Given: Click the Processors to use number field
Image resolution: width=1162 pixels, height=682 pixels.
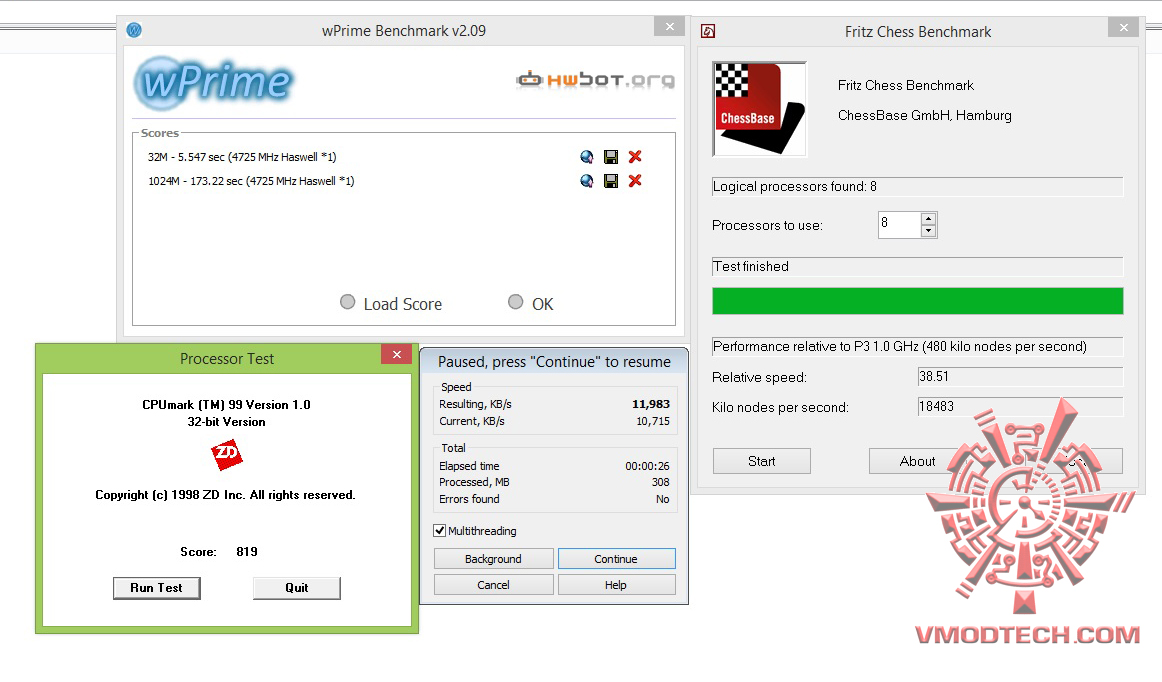Looking at the screenshot, I should tap(900, 225).
